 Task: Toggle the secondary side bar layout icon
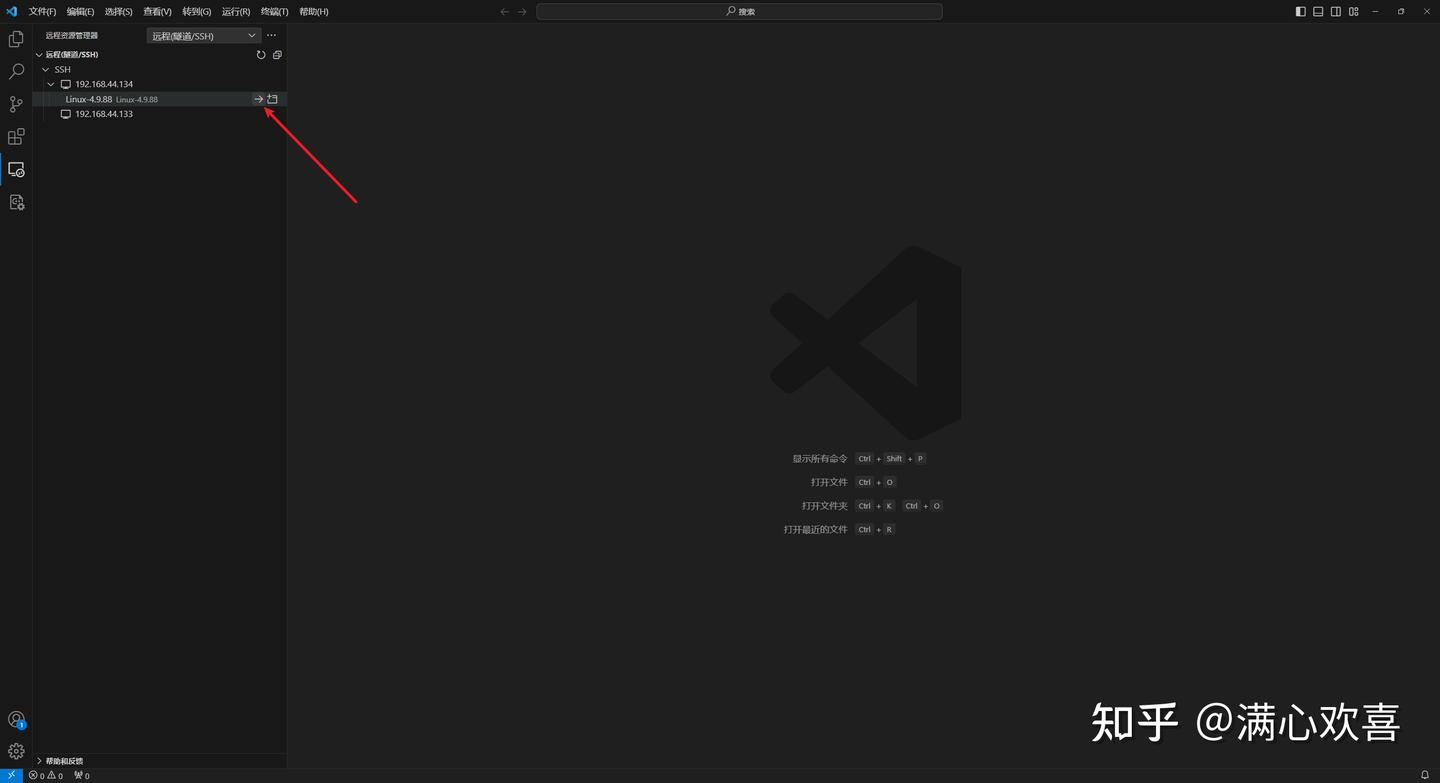click(x=1336, y=12)
